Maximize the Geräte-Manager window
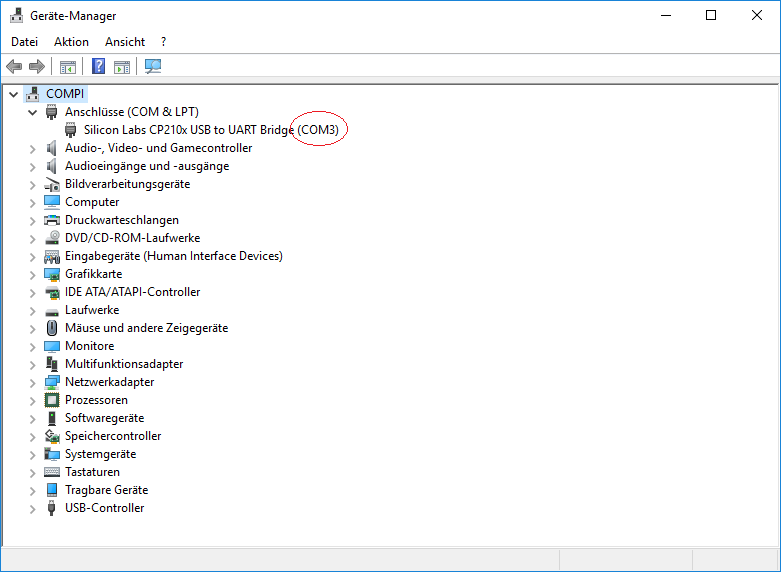This screenshot has height=572, width=781. [711, 15]
